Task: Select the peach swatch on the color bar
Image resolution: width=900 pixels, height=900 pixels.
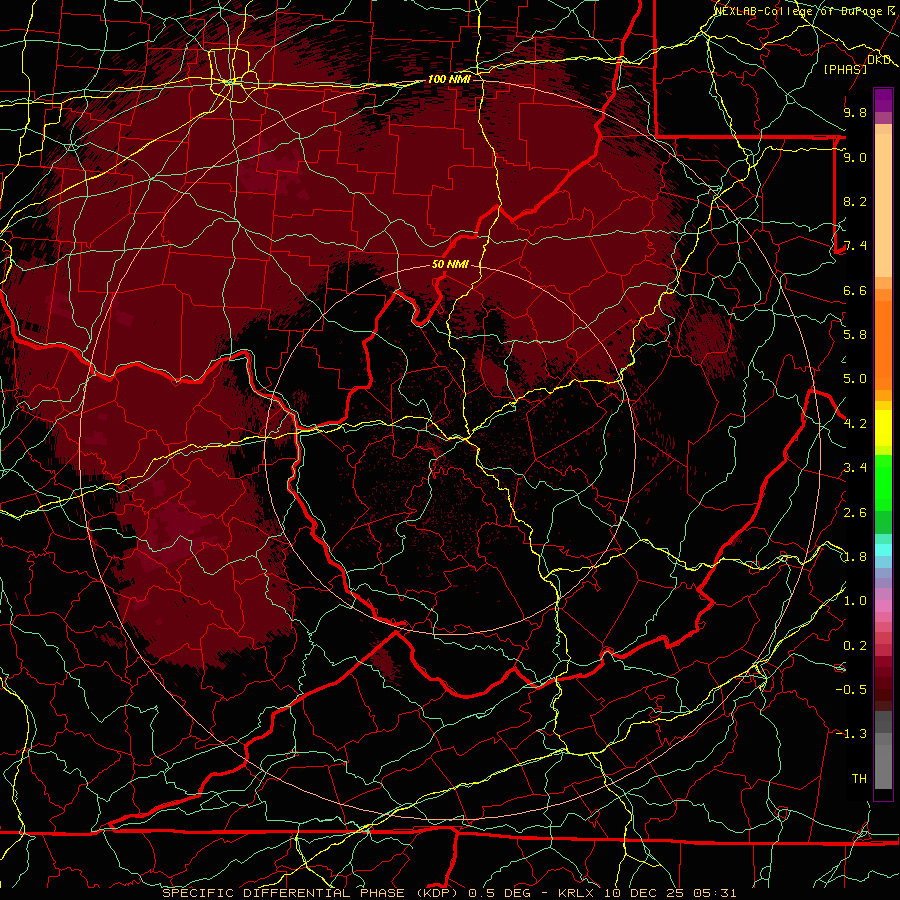Action: tap(883, 207)
